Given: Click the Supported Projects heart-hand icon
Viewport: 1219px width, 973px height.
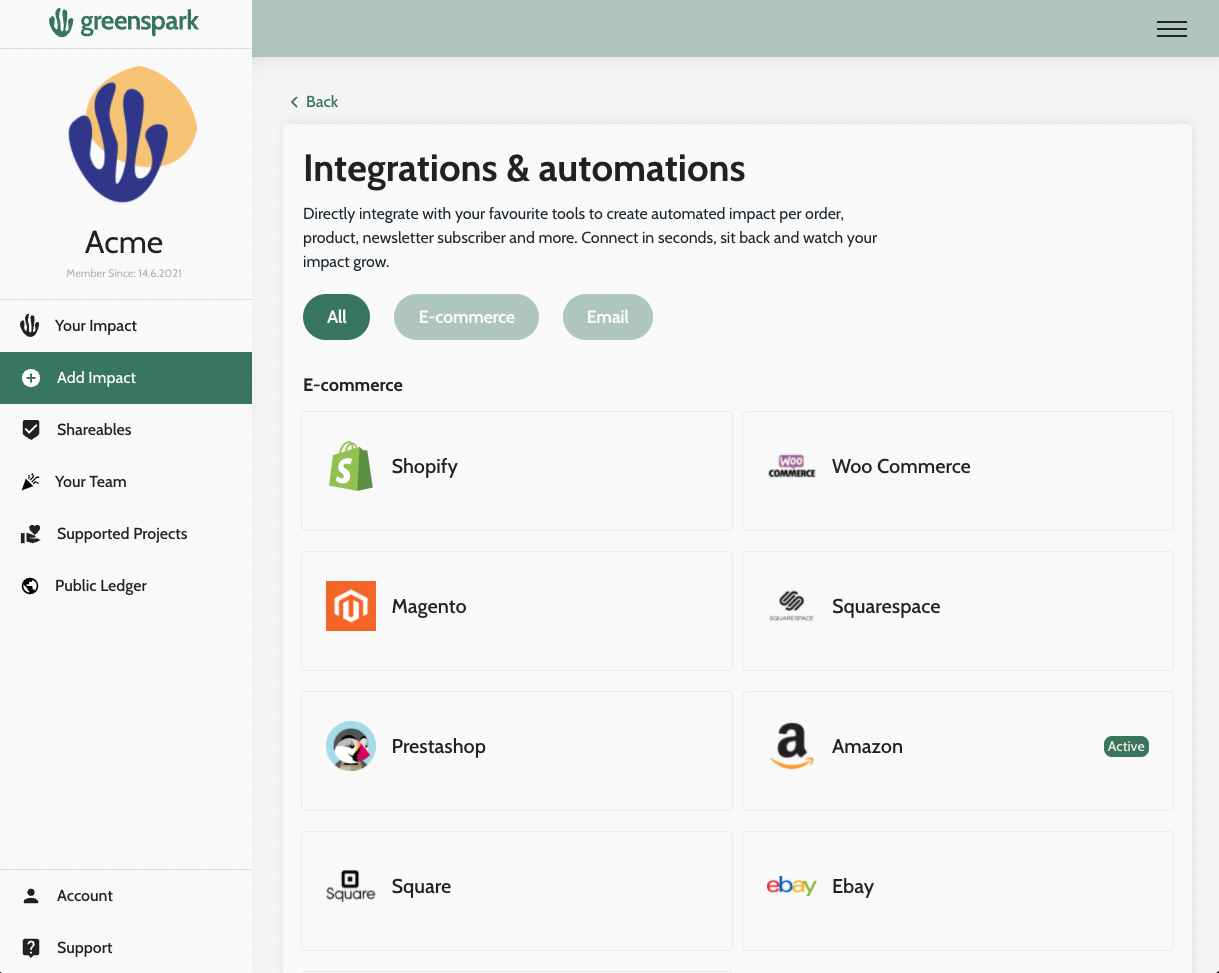Looking at the screenshot, I should 31,534.
